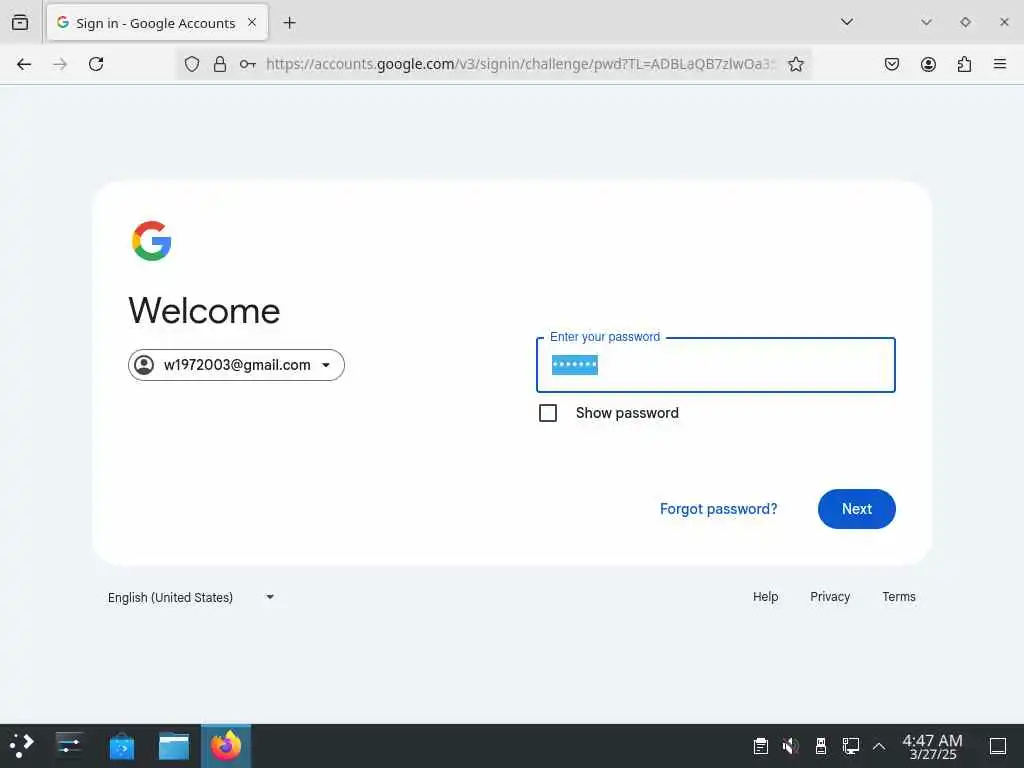
Task: Click the Enter your password field
Action: (x=716, y=365)
